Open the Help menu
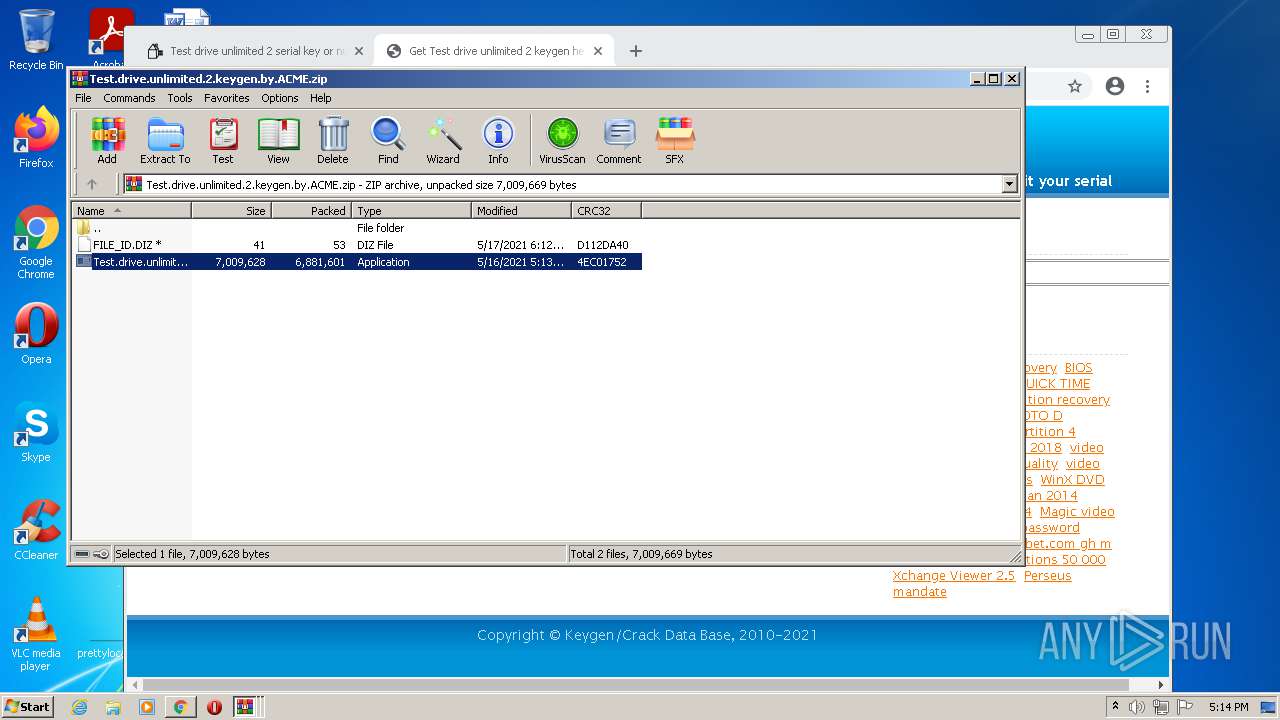1280x720 pixels. pos(320,98)
